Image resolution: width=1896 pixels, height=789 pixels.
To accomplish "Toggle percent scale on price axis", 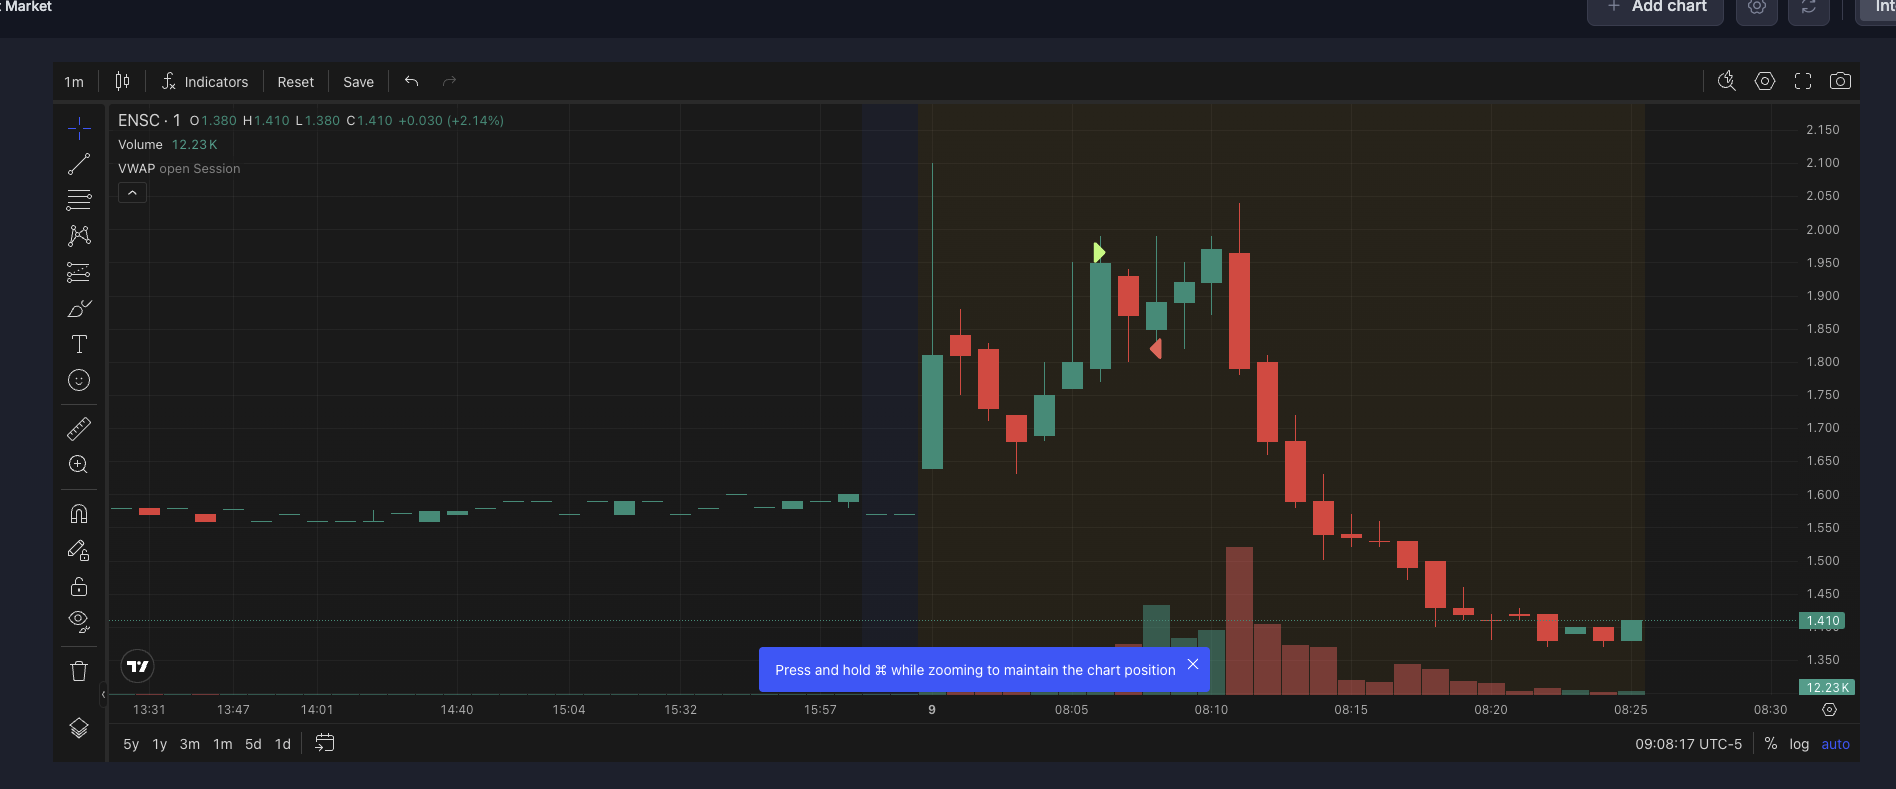I will 1771,744.
